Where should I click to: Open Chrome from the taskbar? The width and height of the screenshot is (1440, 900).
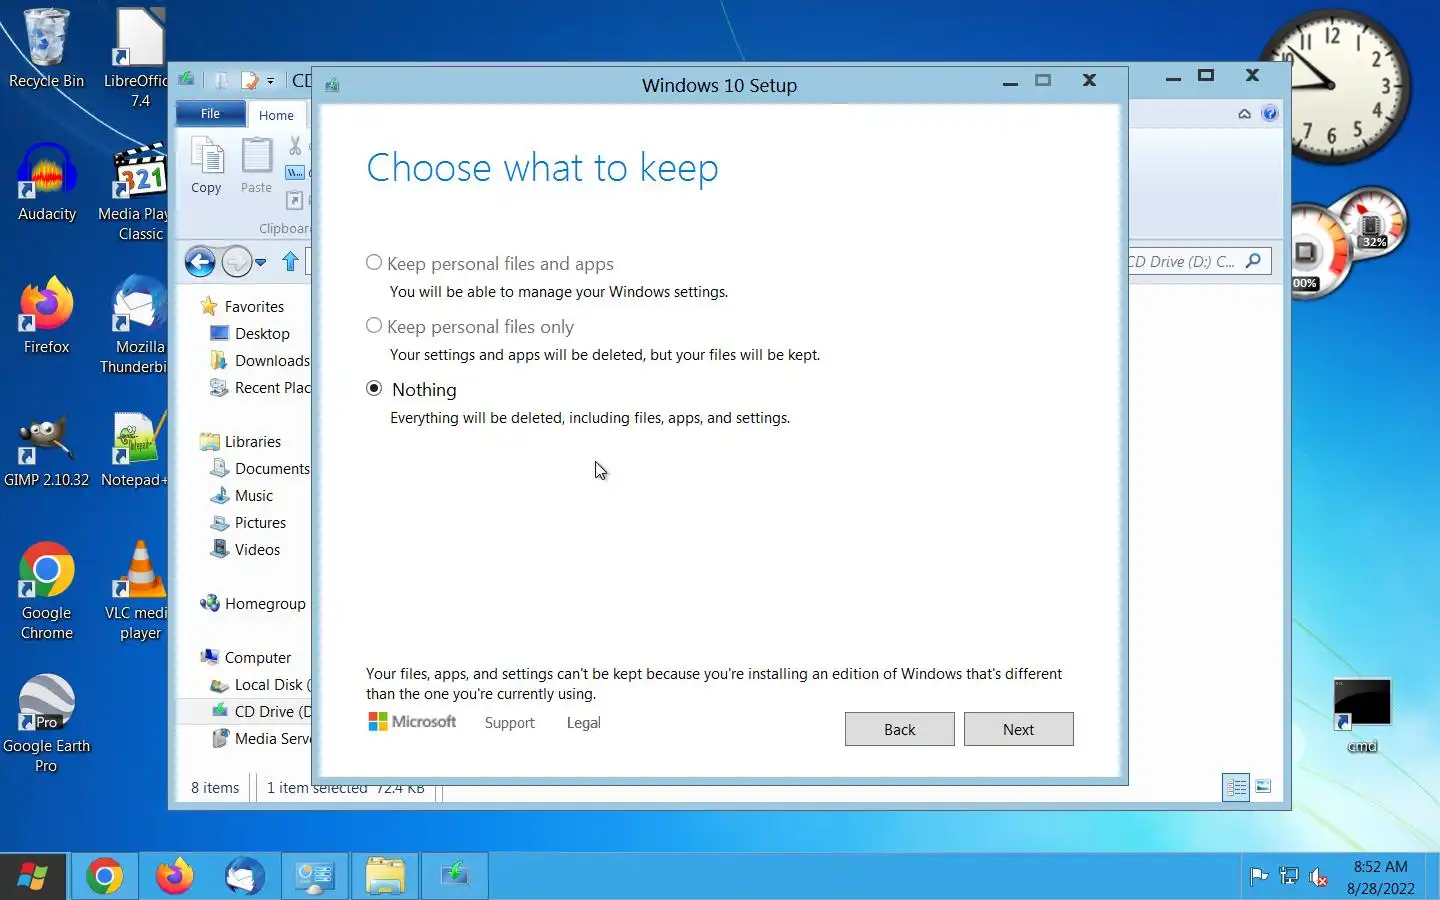(x=104, y=876)
